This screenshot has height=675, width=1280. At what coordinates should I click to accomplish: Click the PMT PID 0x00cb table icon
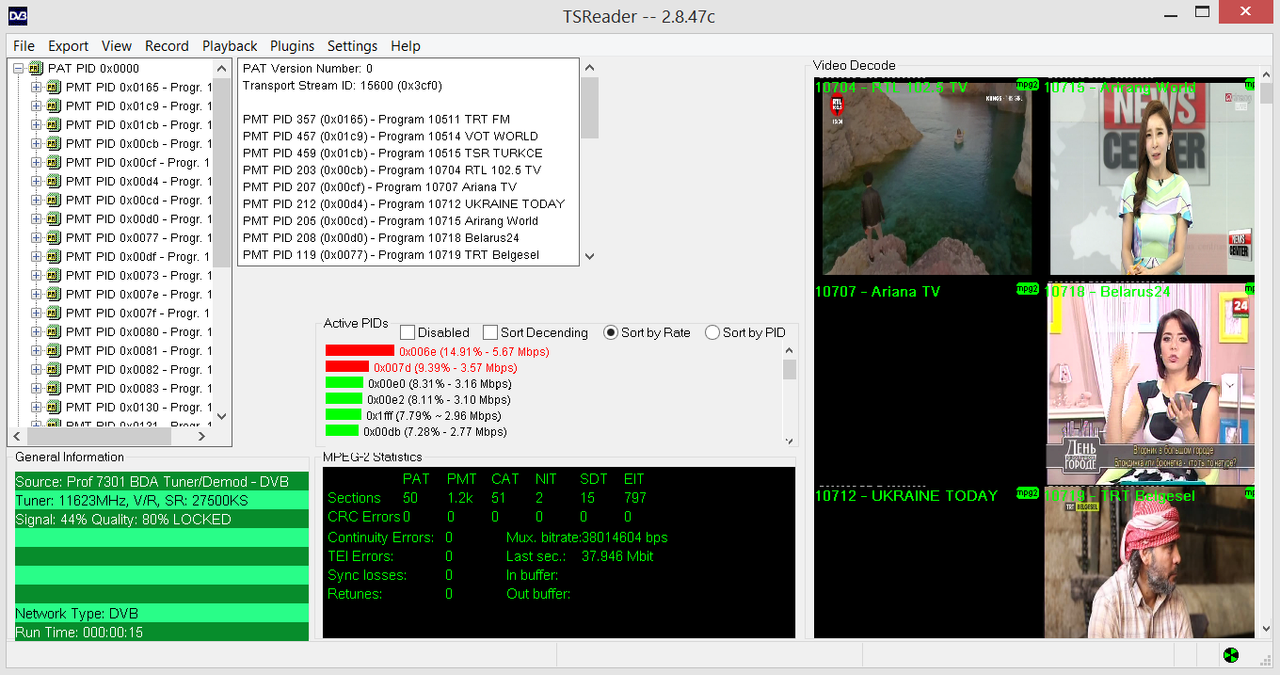tap(54, 144)
